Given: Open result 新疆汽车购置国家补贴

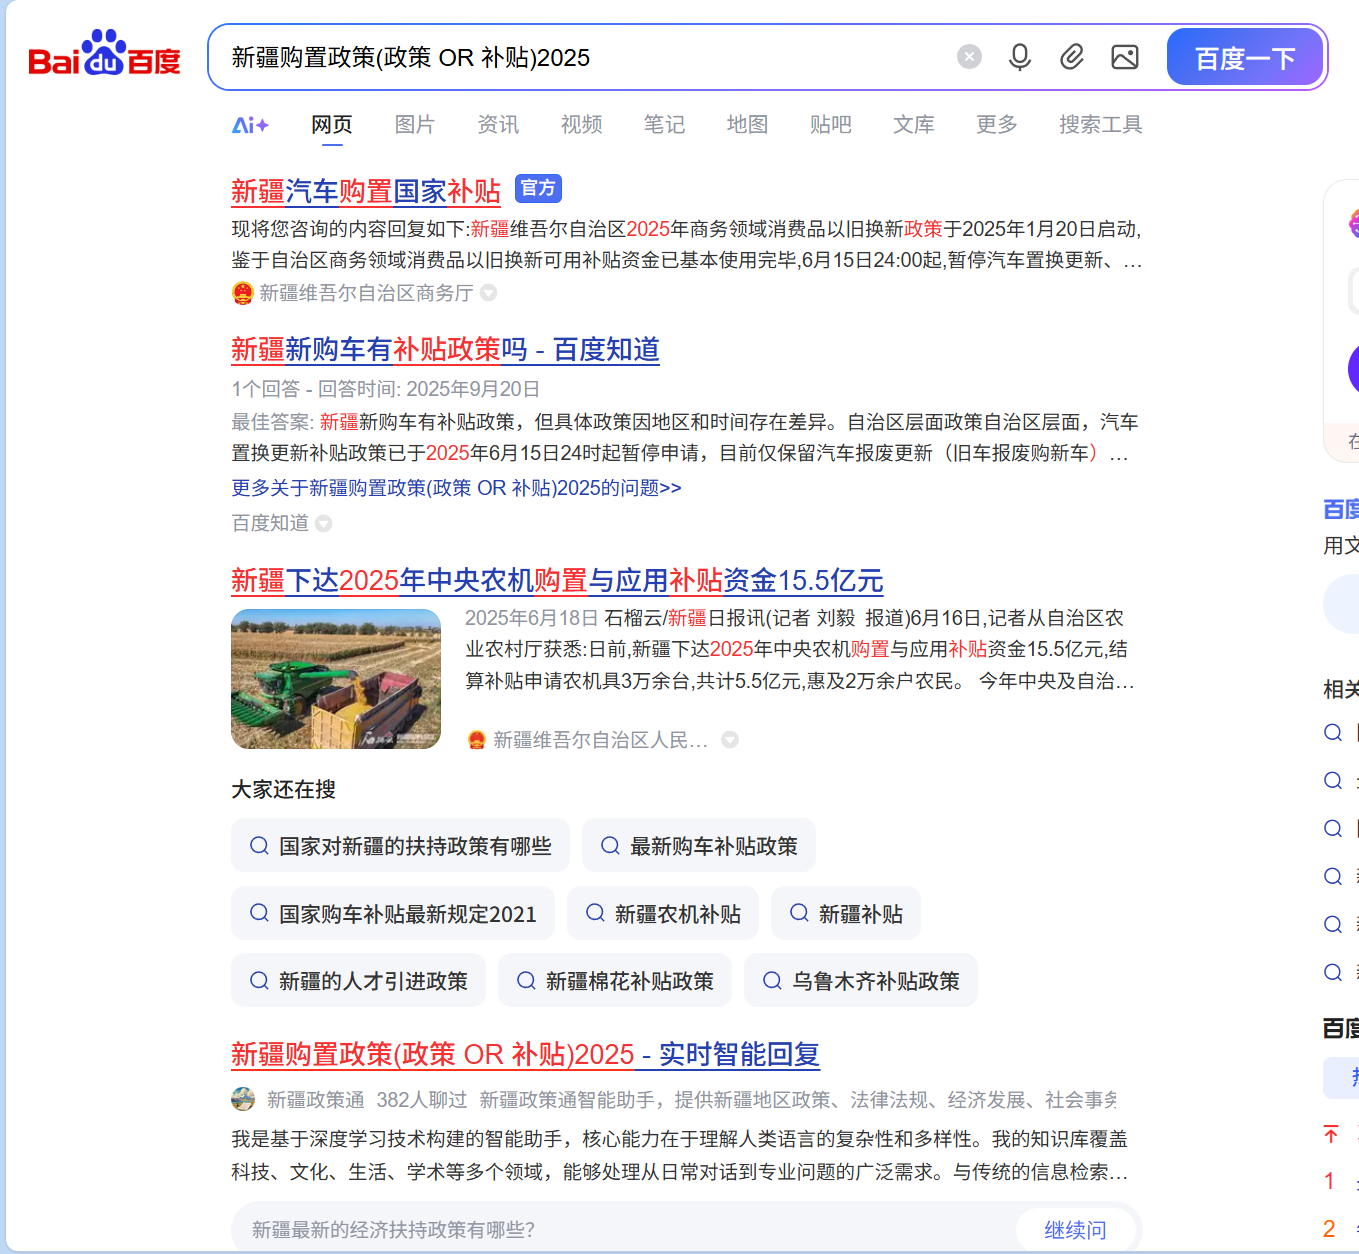Looking at the screenshot, I should (366, 191).
